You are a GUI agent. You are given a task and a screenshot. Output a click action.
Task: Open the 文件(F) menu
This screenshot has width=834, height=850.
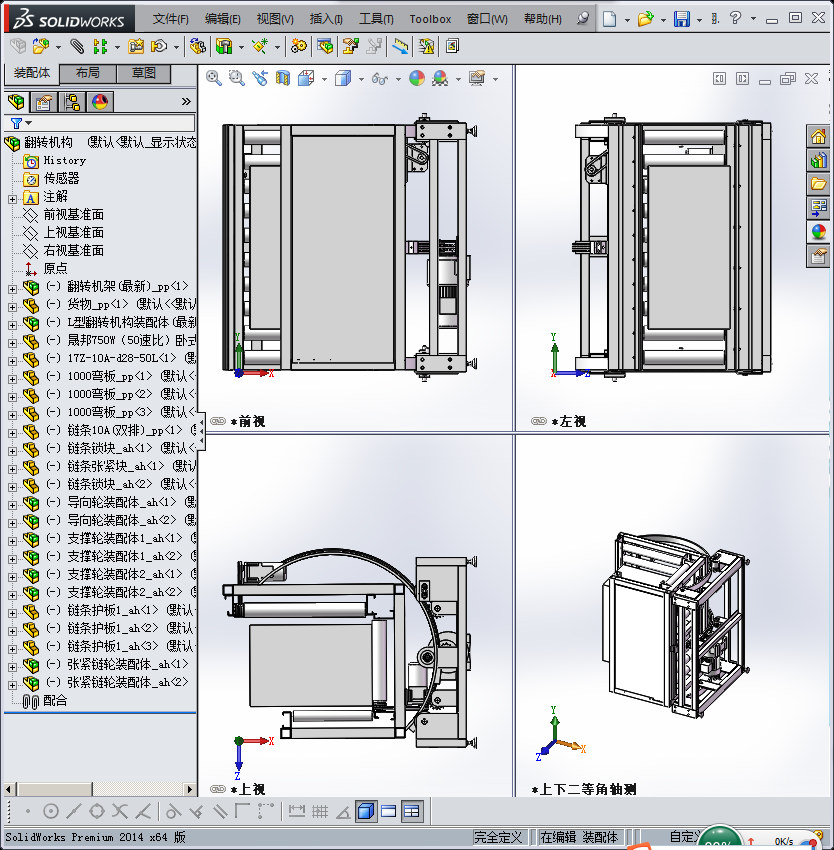pos(171,19)
